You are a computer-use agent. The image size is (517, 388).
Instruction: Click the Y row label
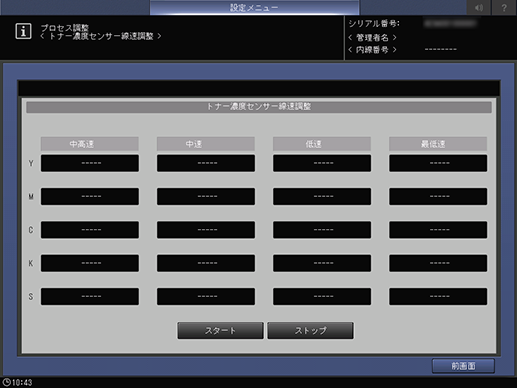pyautogui.click(x=31, y=163)
